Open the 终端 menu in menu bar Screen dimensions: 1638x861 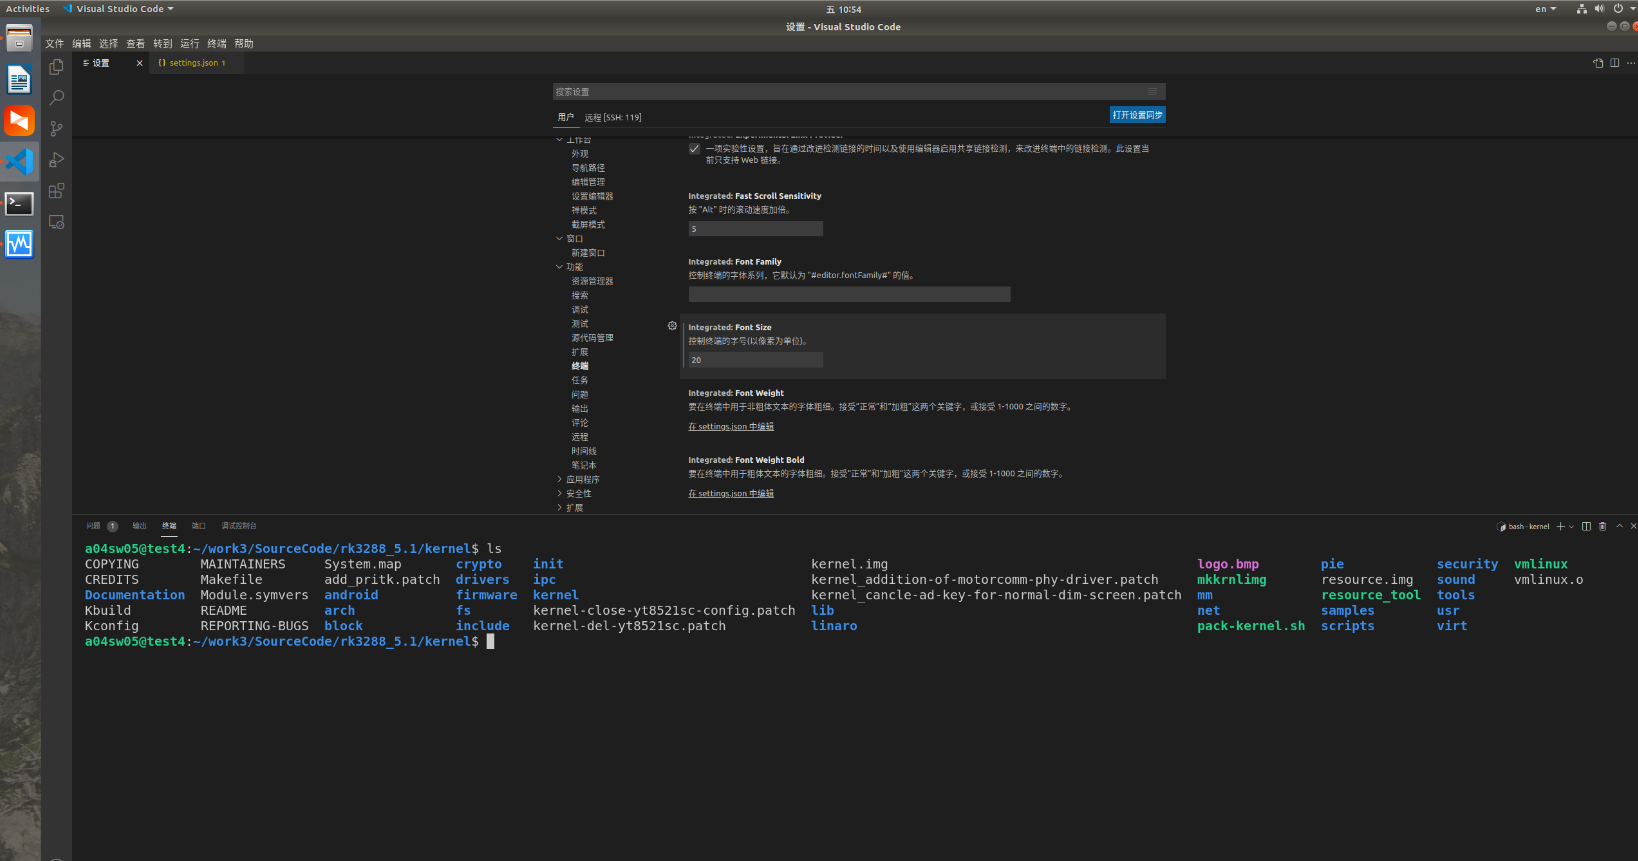tap(217, 43)
